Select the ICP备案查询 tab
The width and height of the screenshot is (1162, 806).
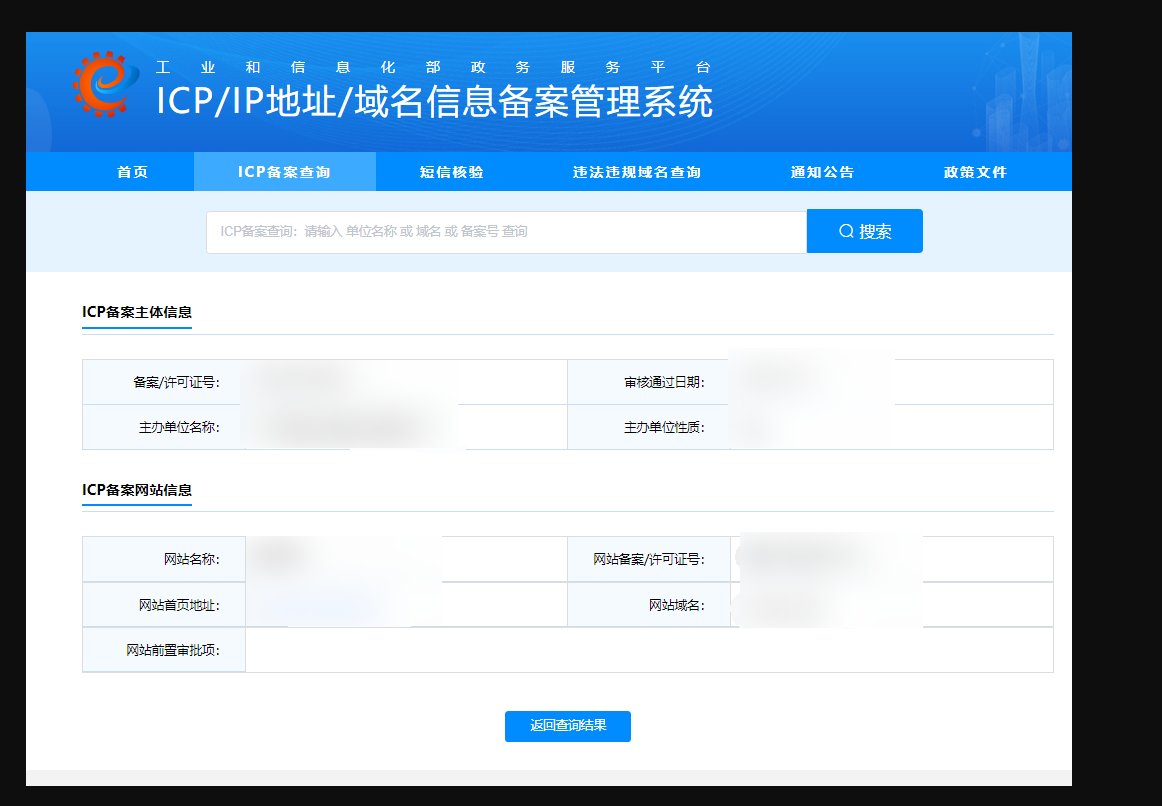coord(284,172)
